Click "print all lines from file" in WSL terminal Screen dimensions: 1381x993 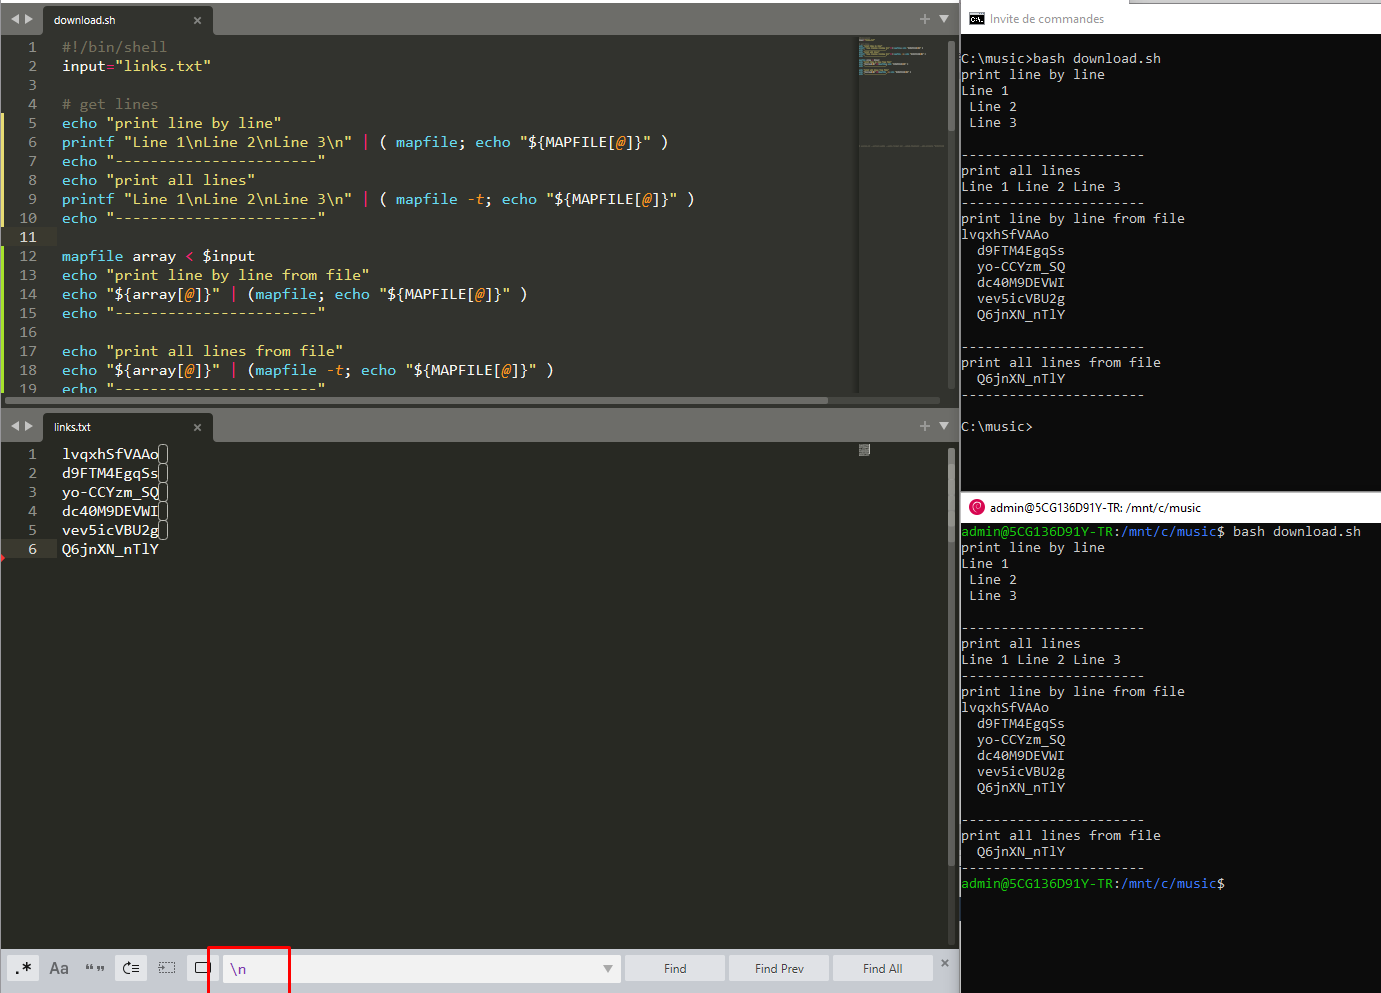pos(1061,836)
